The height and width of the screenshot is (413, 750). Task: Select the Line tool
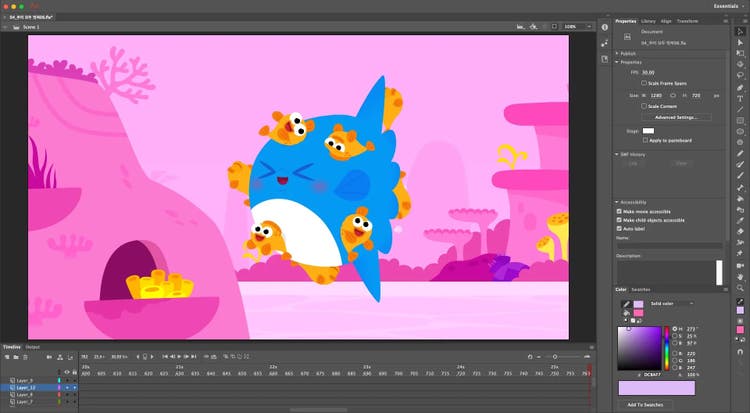[740, 109]
